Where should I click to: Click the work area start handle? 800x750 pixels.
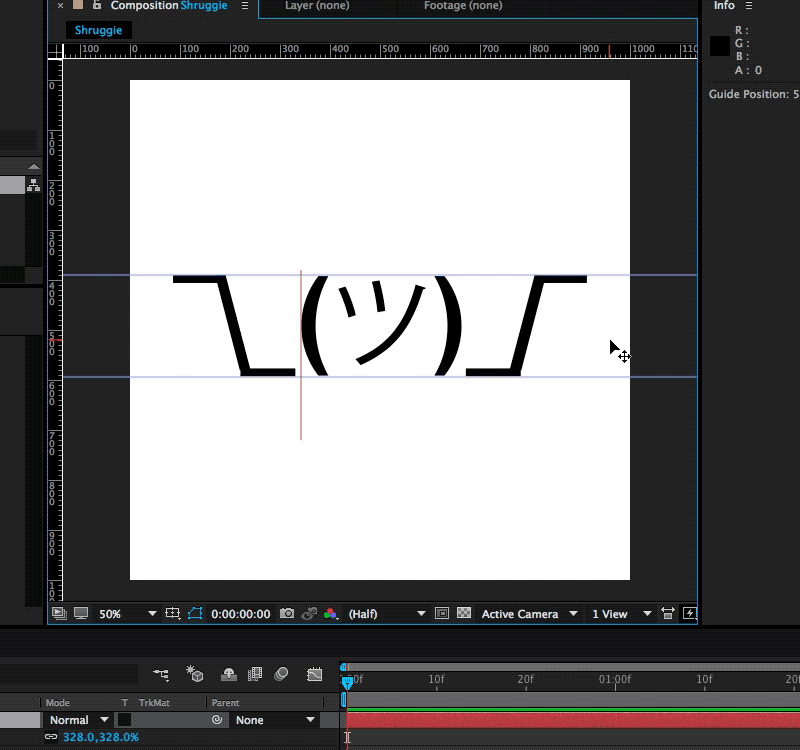click(x=343, y=700)
